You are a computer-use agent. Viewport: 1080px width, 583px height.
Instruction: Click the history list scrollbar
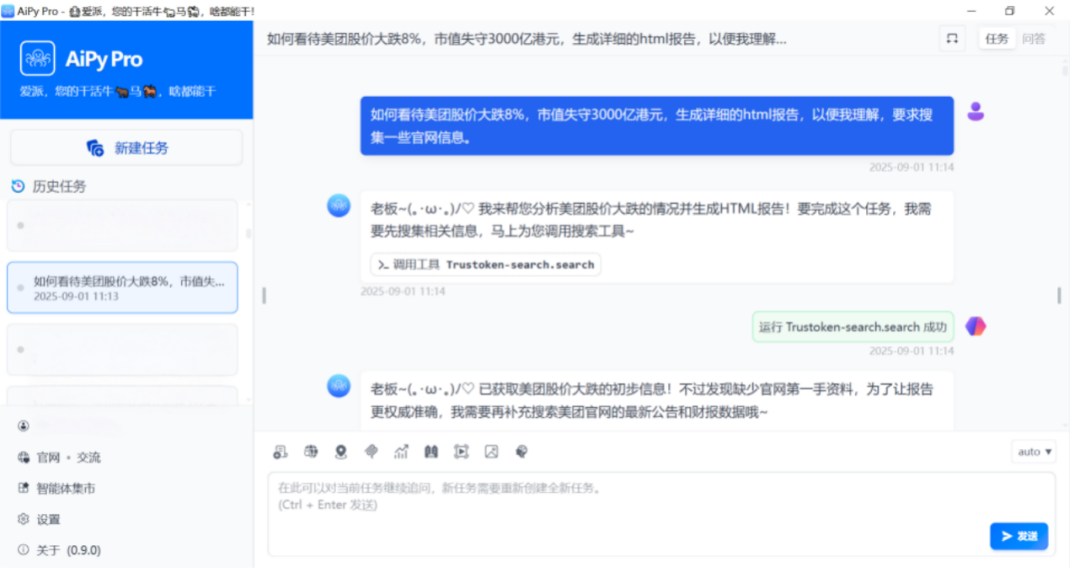point(249,234)
